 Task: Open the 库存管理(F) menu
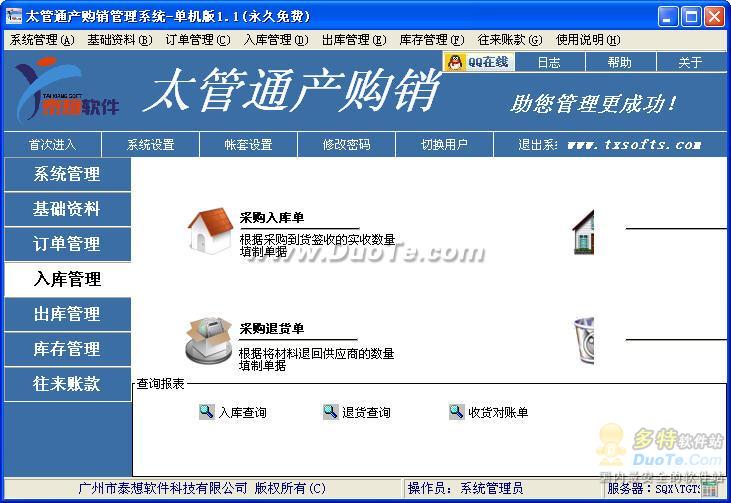pos(432,40)
